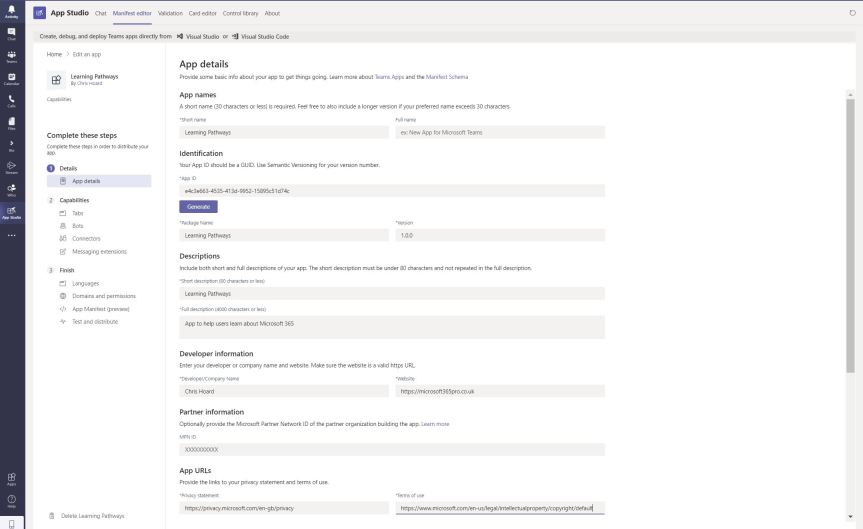Switch to the Validation tab
This screenshot has width=863, height=529.
coord(170,13)
